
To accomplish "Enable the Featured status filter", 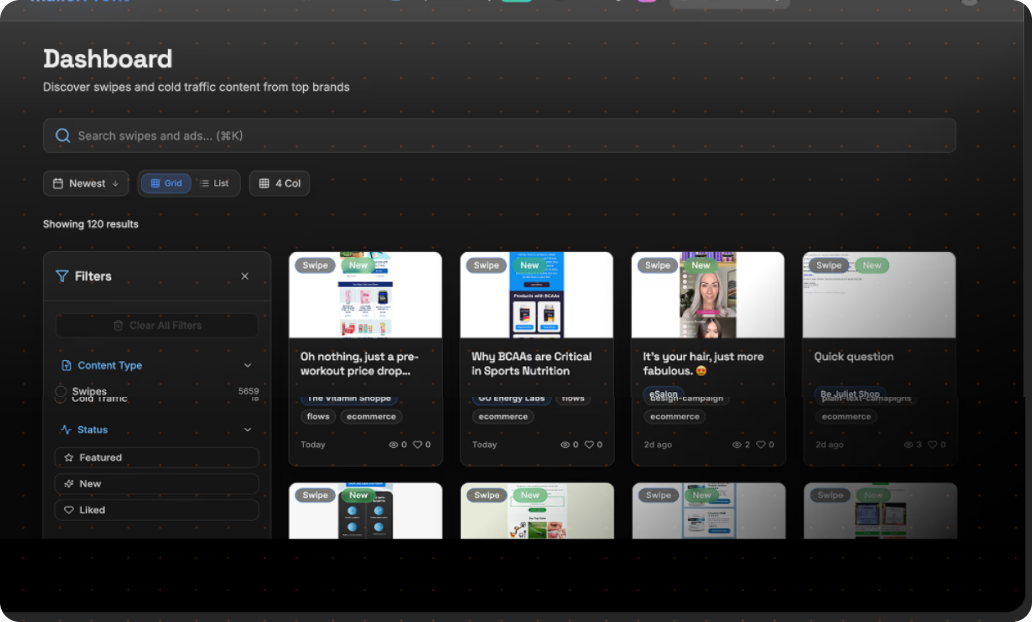I will tap(157, 457).
